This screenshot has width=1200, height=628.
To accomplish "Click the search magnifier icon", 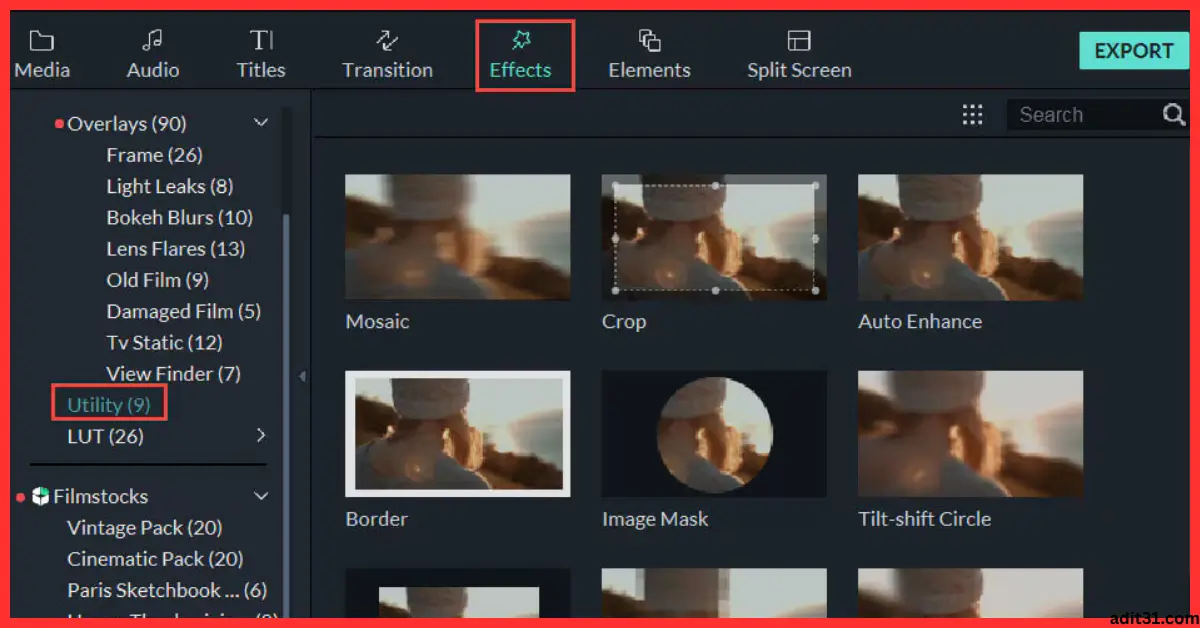I will (1174, 115).
